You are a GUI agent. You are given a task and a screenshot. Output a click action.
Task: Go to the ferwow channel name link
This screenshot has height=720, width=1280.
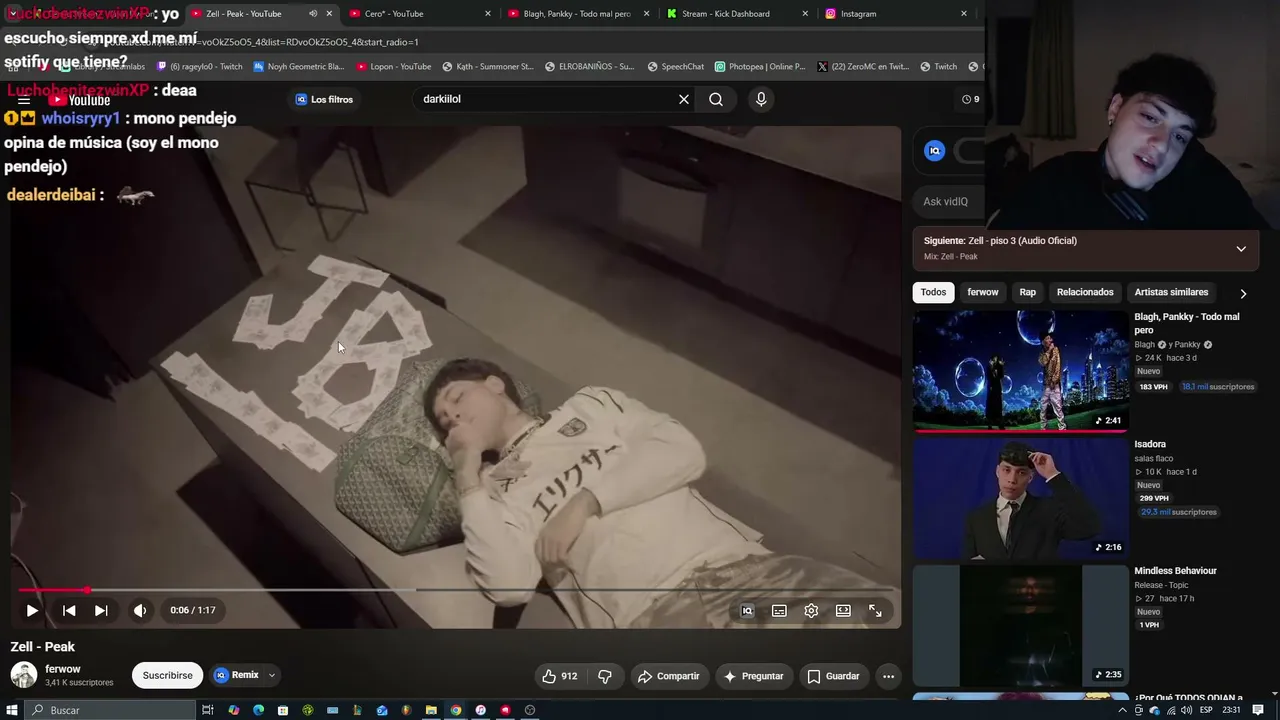(63, 669)
